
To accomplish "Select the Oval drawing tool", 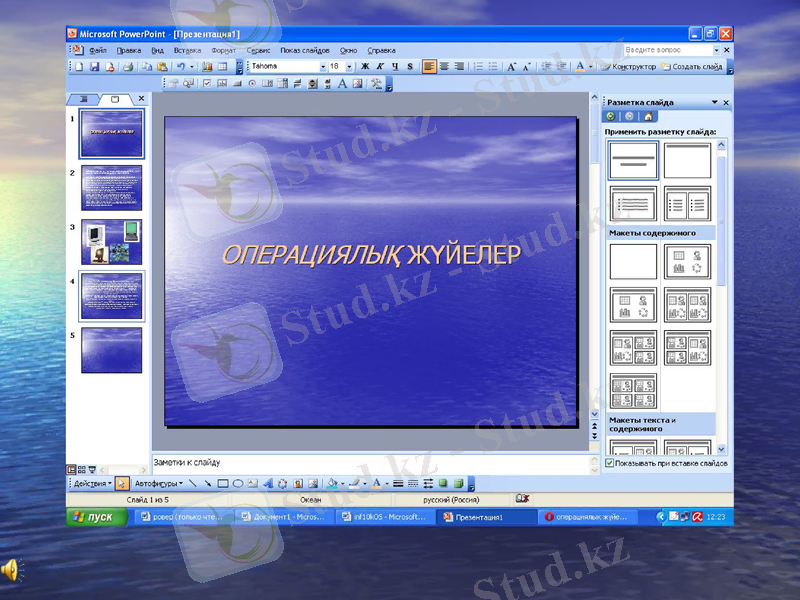I will 237,483.
